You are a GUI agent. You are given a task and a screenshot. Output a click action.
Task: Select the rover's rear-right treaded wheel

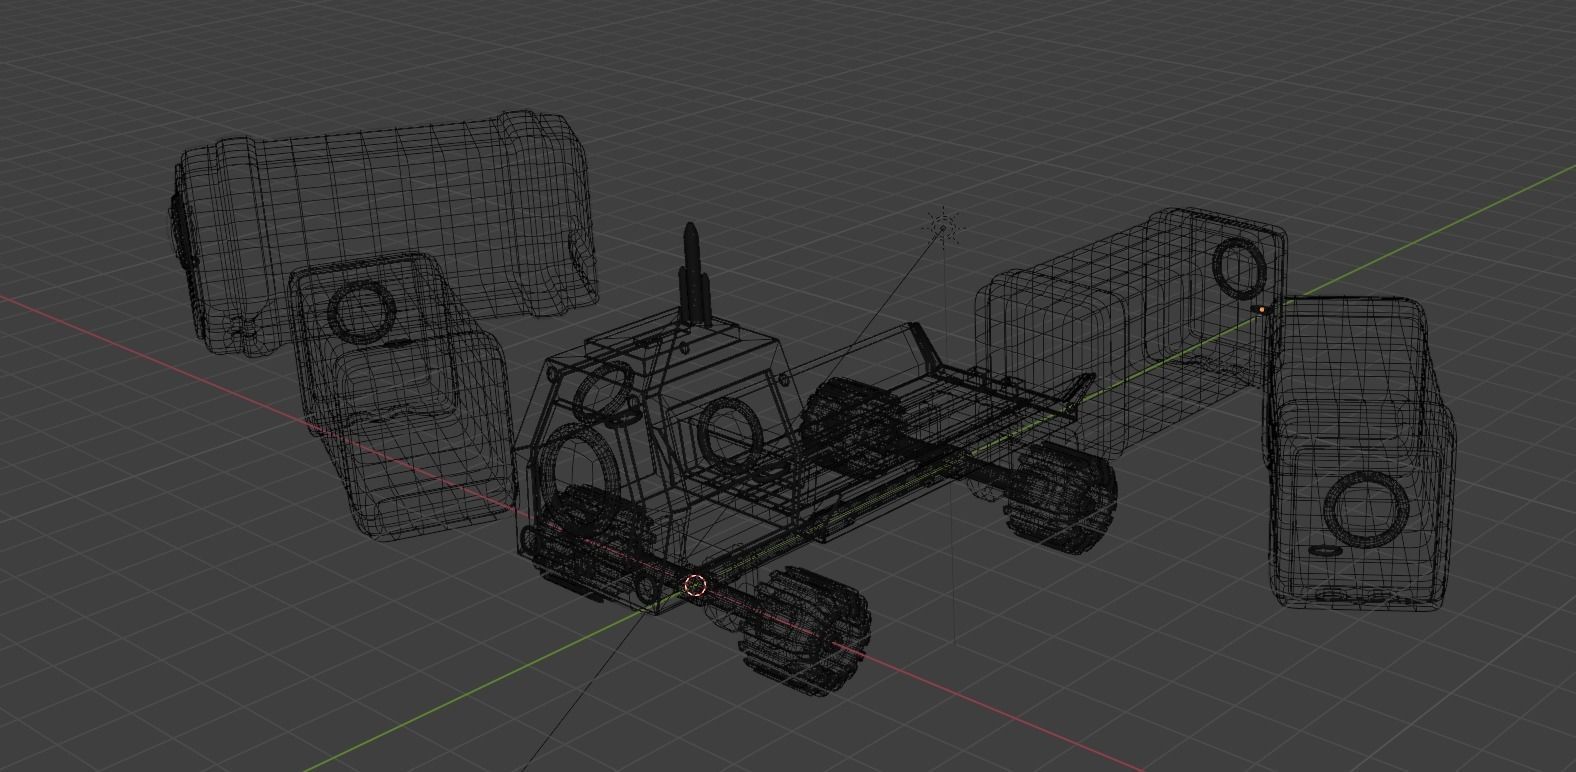[1058, 496]
